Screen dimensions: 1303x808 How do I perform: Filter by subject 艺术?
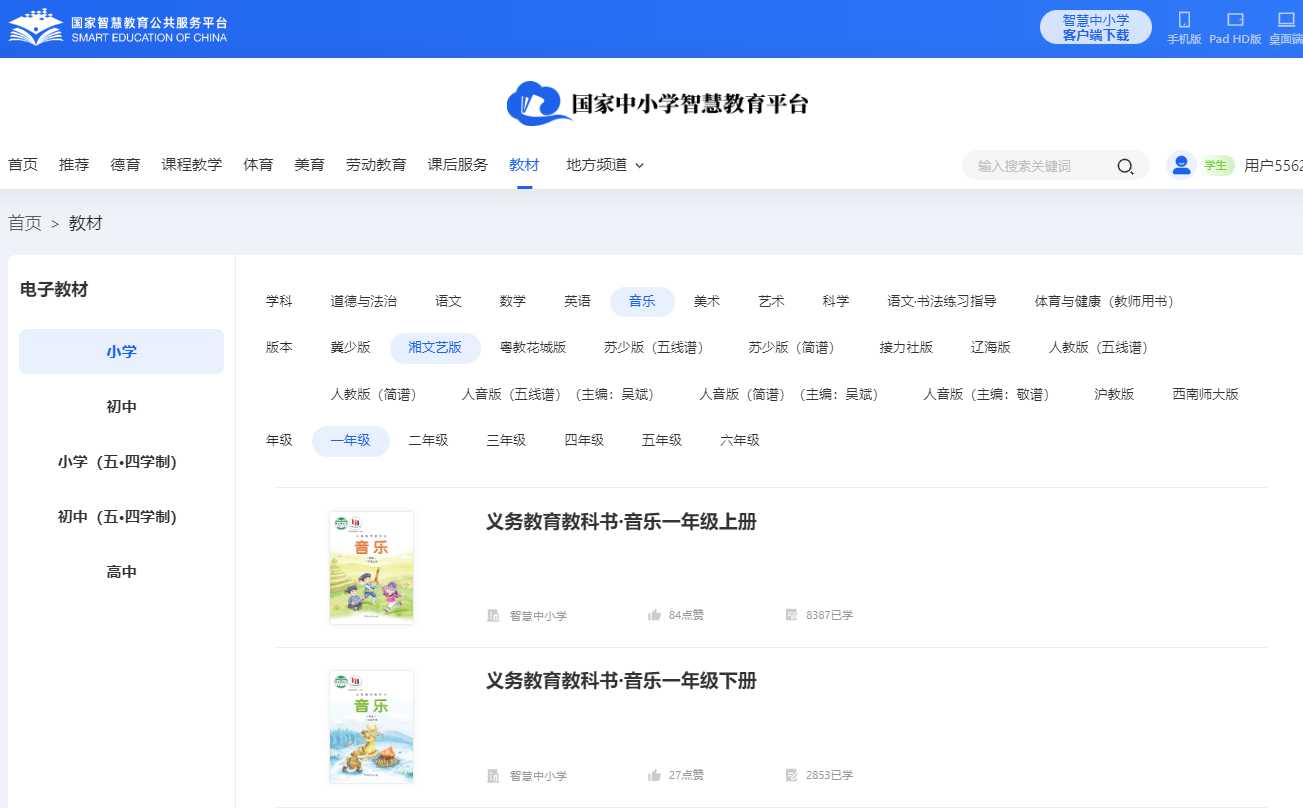pyautogui.click(x=771, y=301)
